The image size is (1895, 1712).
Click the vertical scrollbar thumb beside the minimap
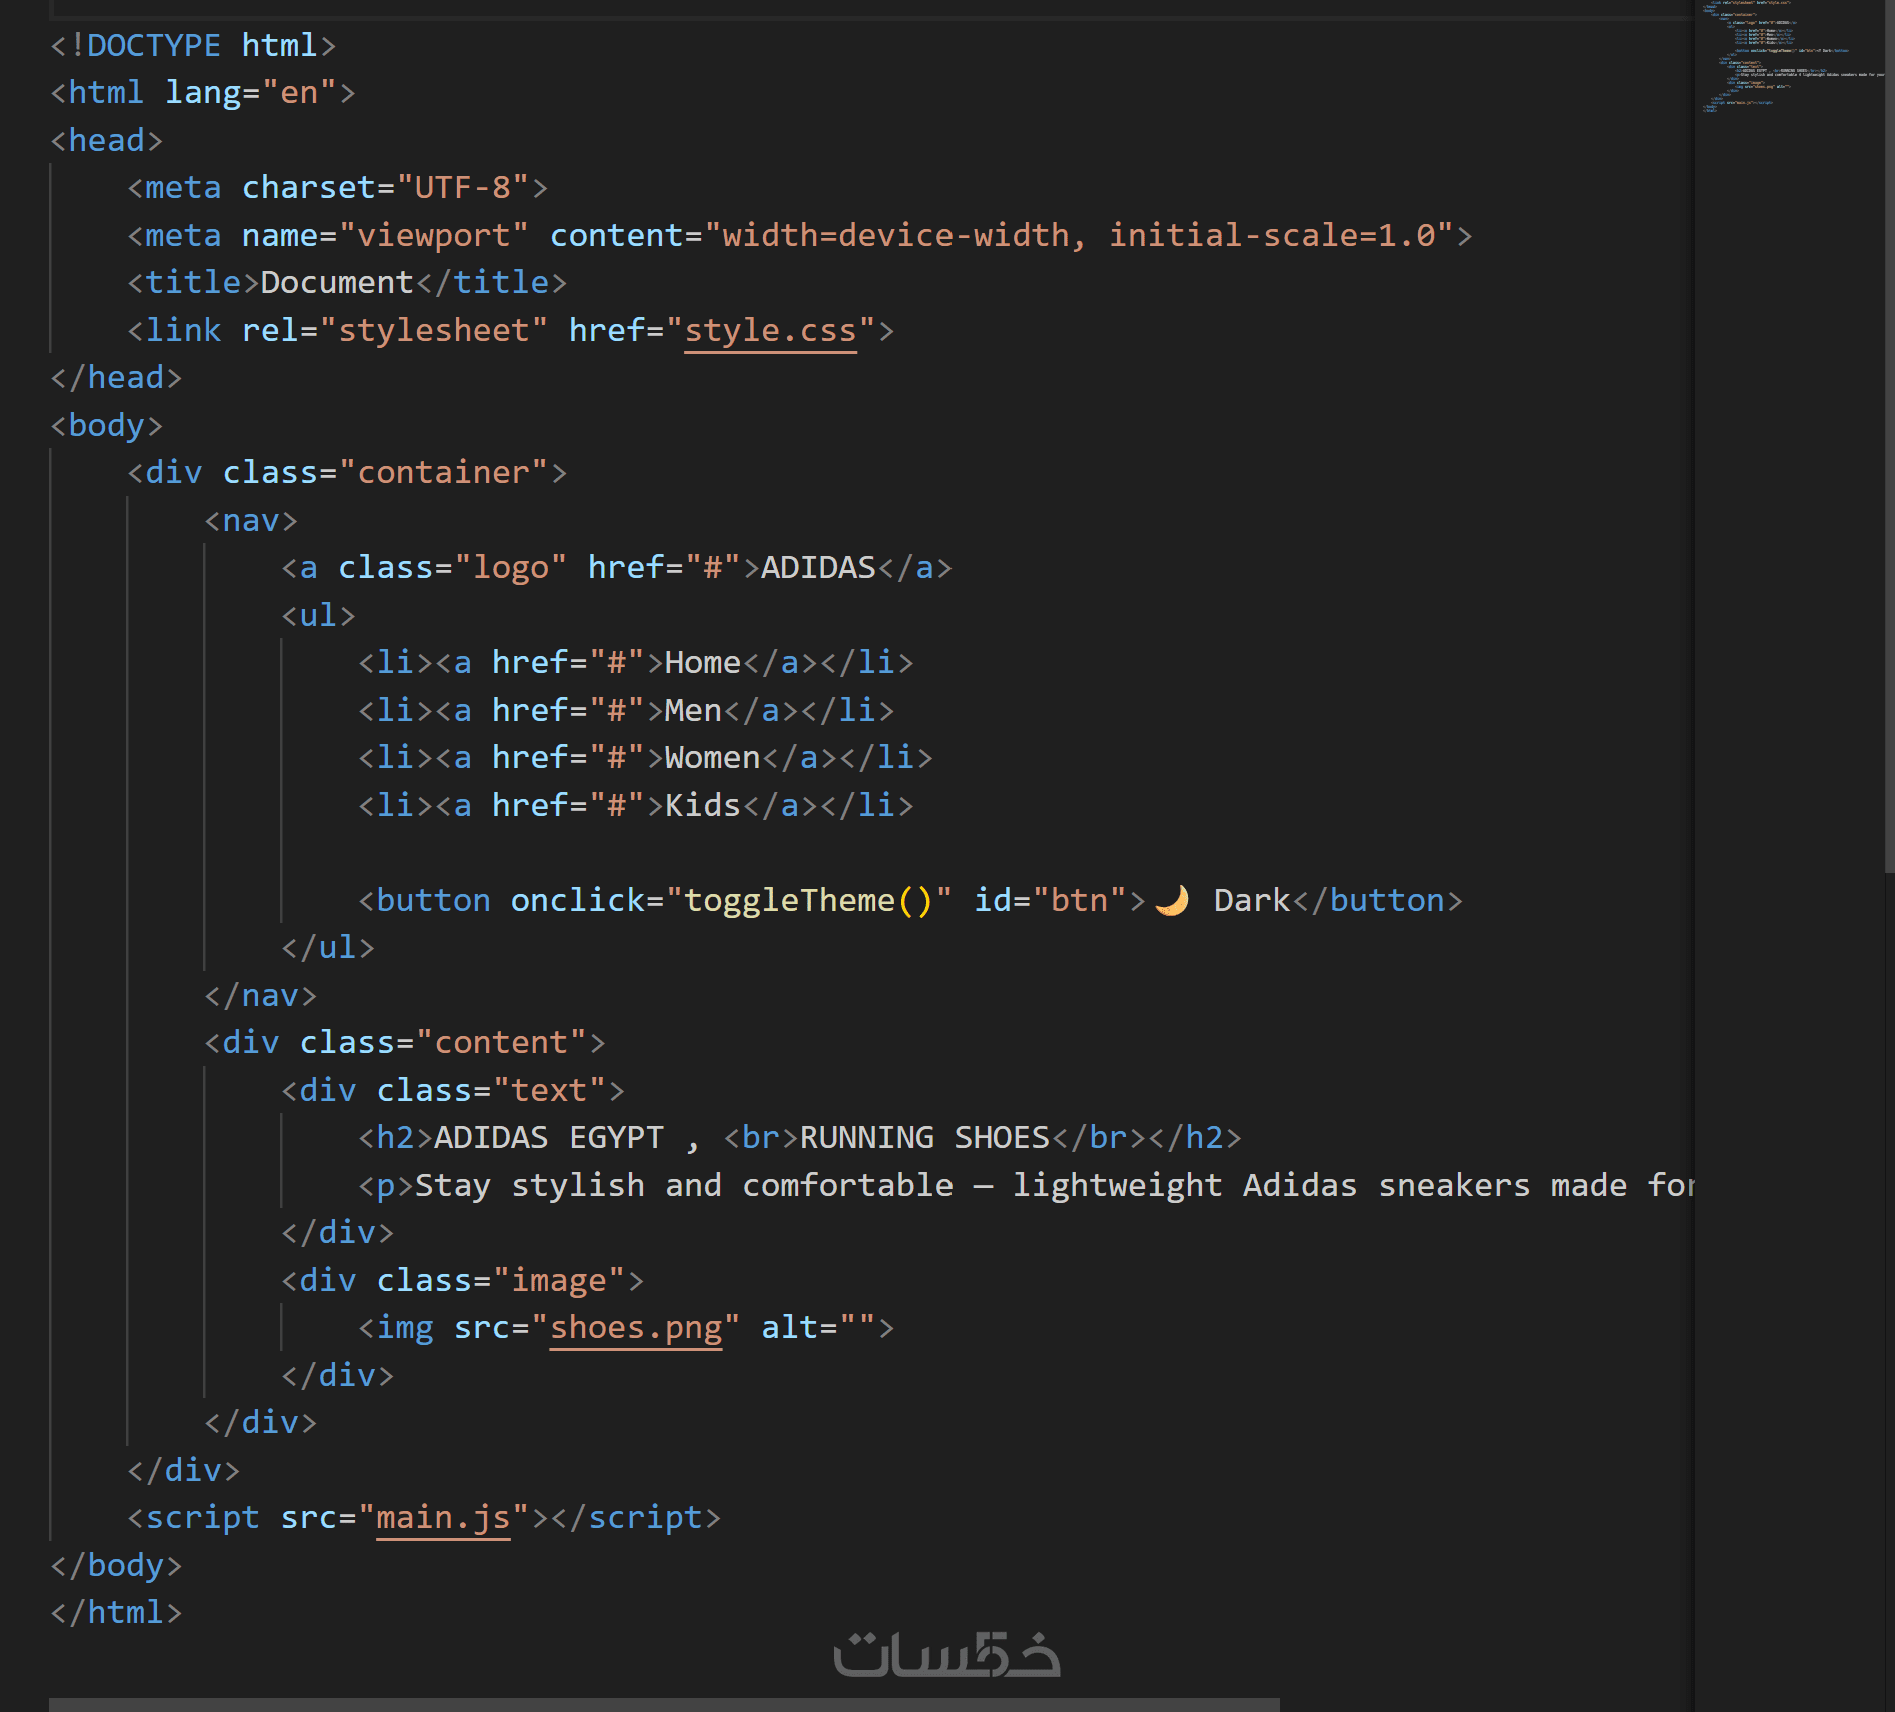click(x=1889, y=436)
